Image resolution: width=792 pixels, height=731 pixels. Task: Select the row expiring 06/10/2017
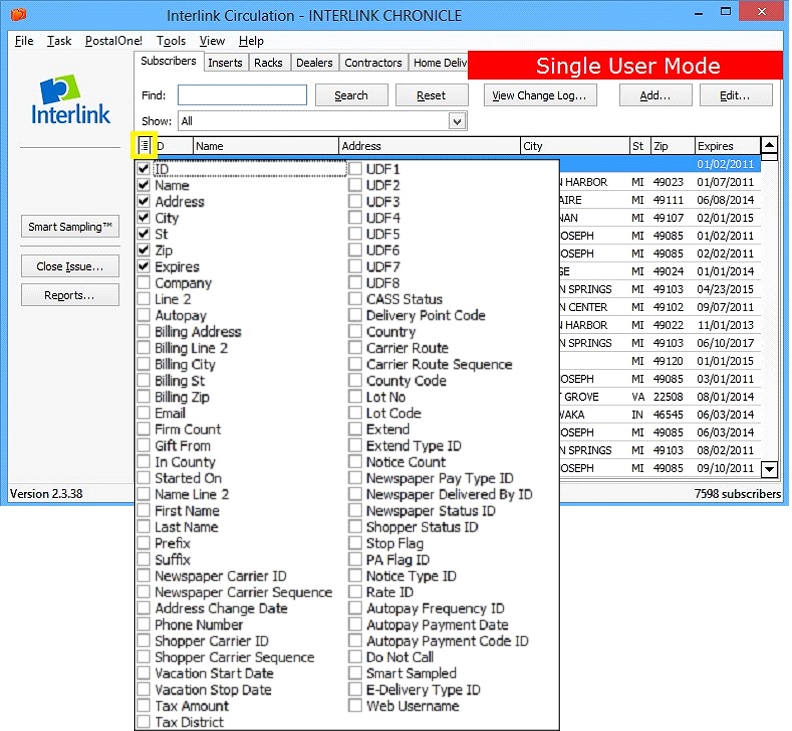(660, 343)
